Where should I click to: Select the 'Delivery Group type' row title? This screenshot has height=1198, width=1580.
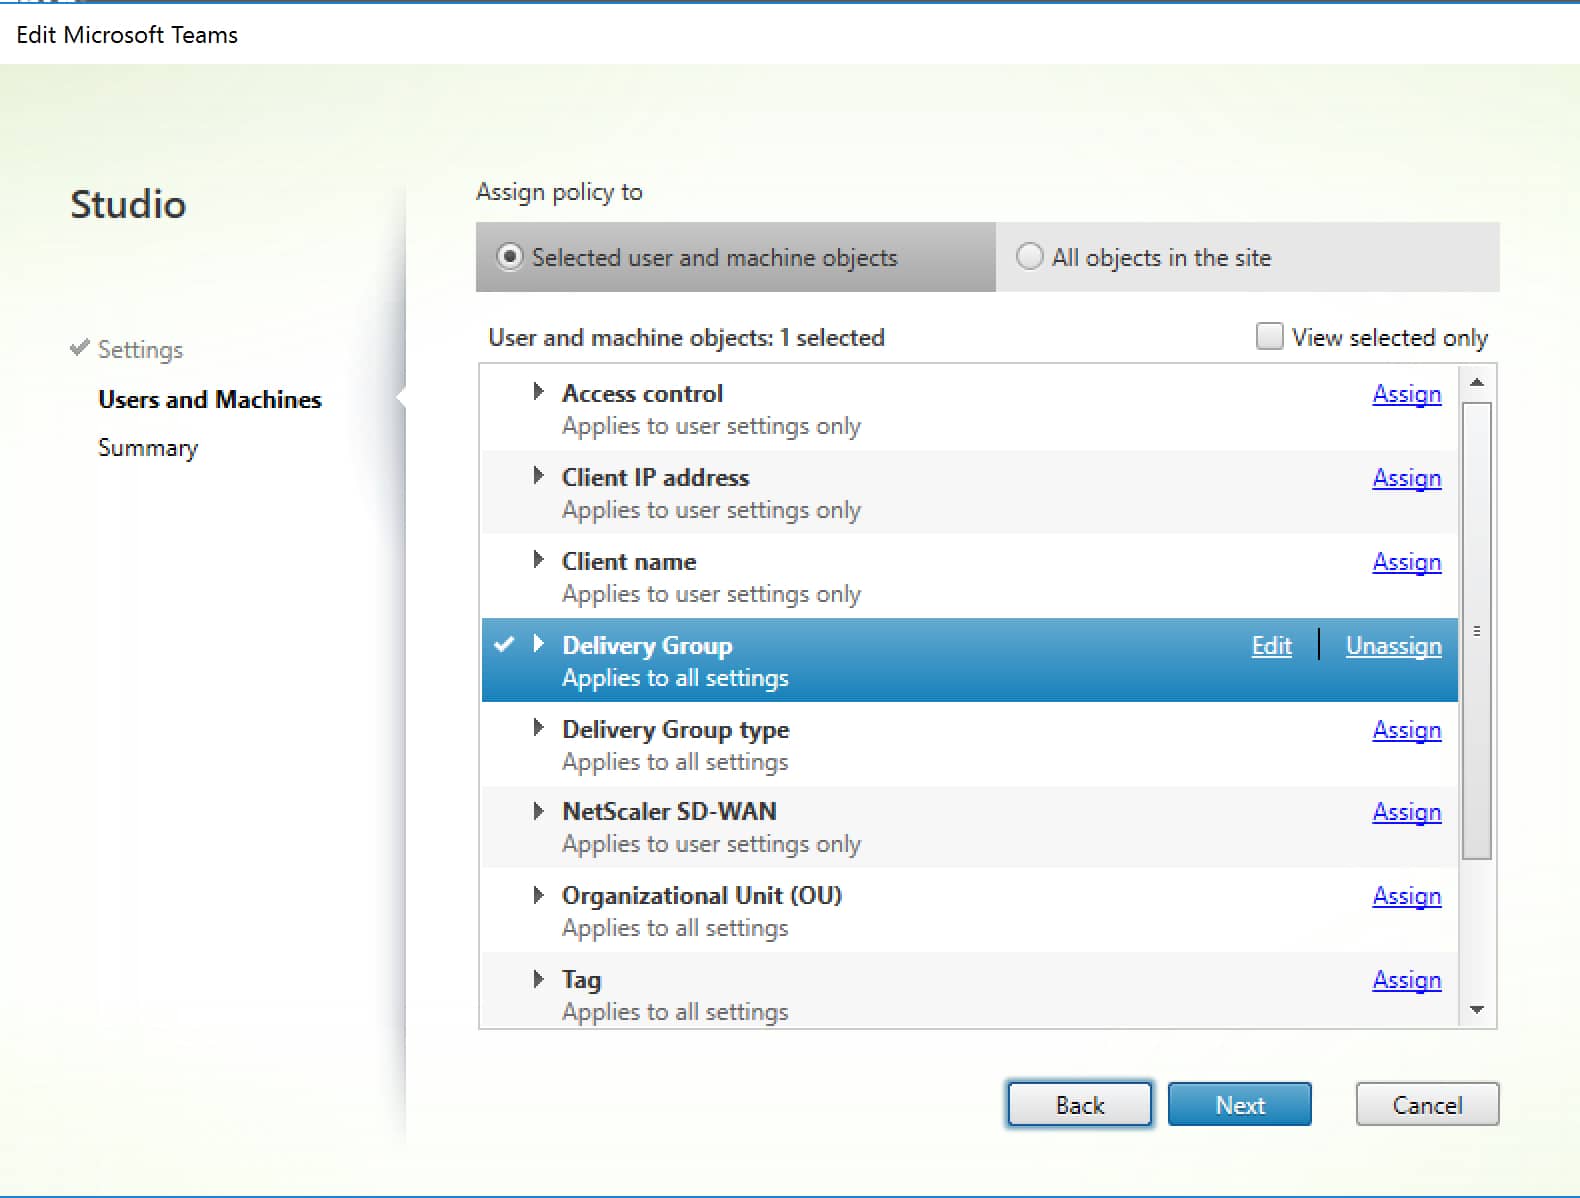[676, 730]
